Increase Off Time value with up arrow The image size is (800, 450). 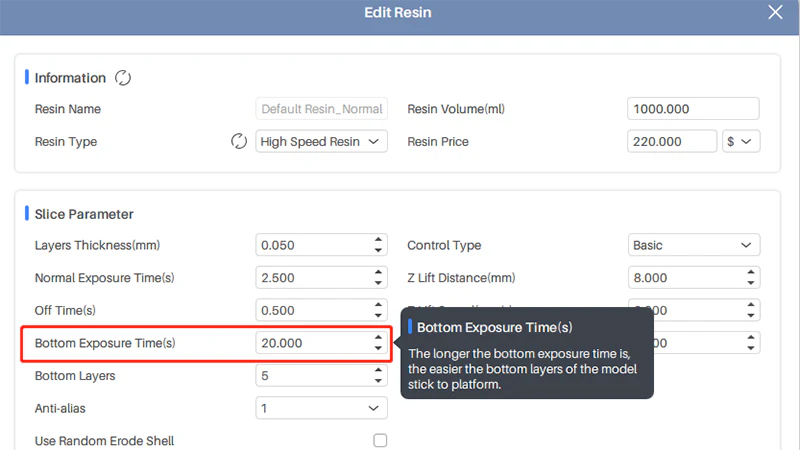pos(378,305)
